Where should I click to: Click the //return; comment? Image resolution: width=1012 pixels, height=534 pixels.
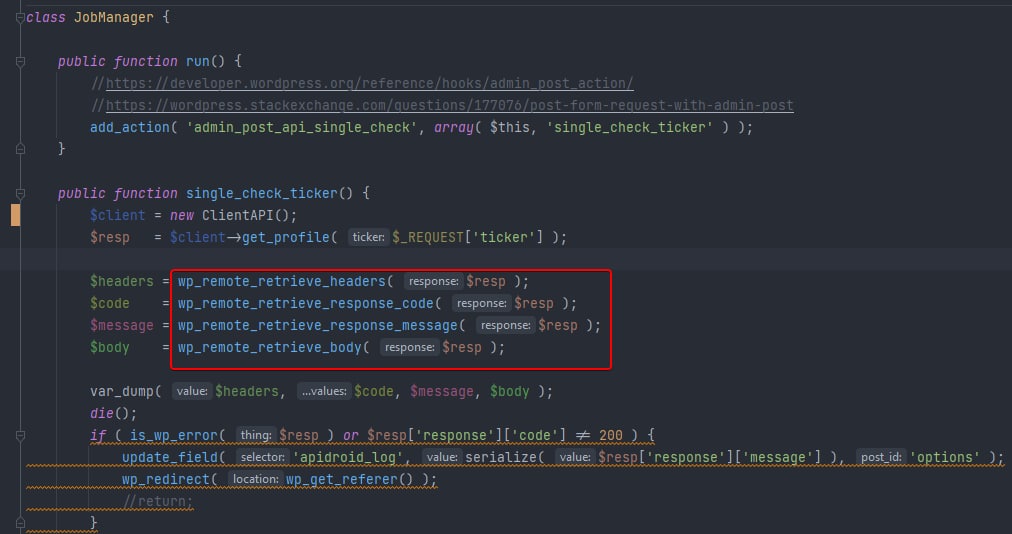point(157,500)
